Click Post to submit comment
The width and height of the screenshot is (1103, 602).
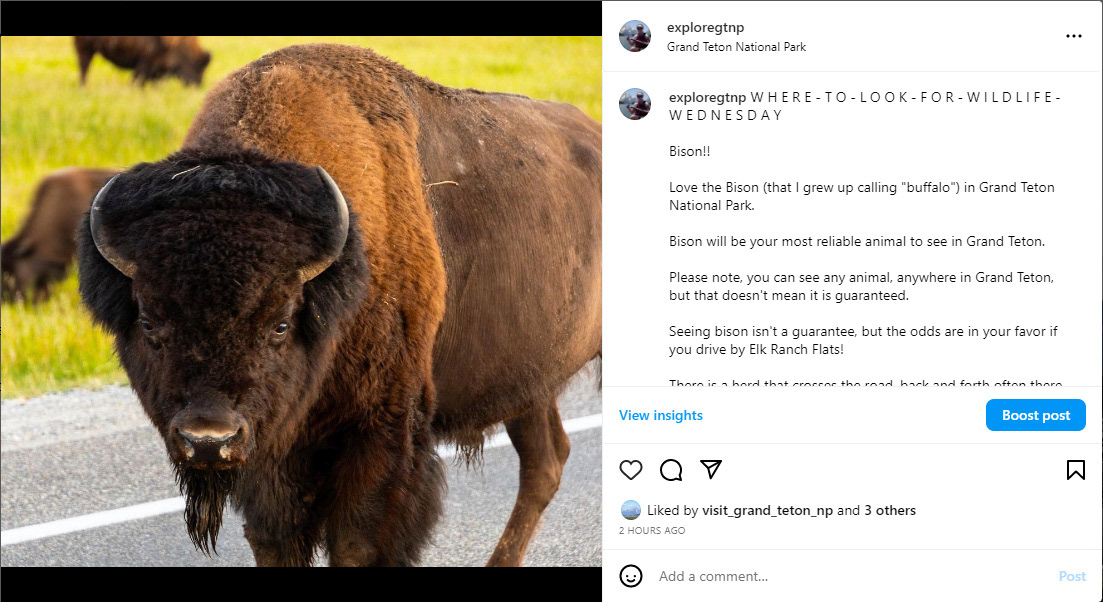1072,576
